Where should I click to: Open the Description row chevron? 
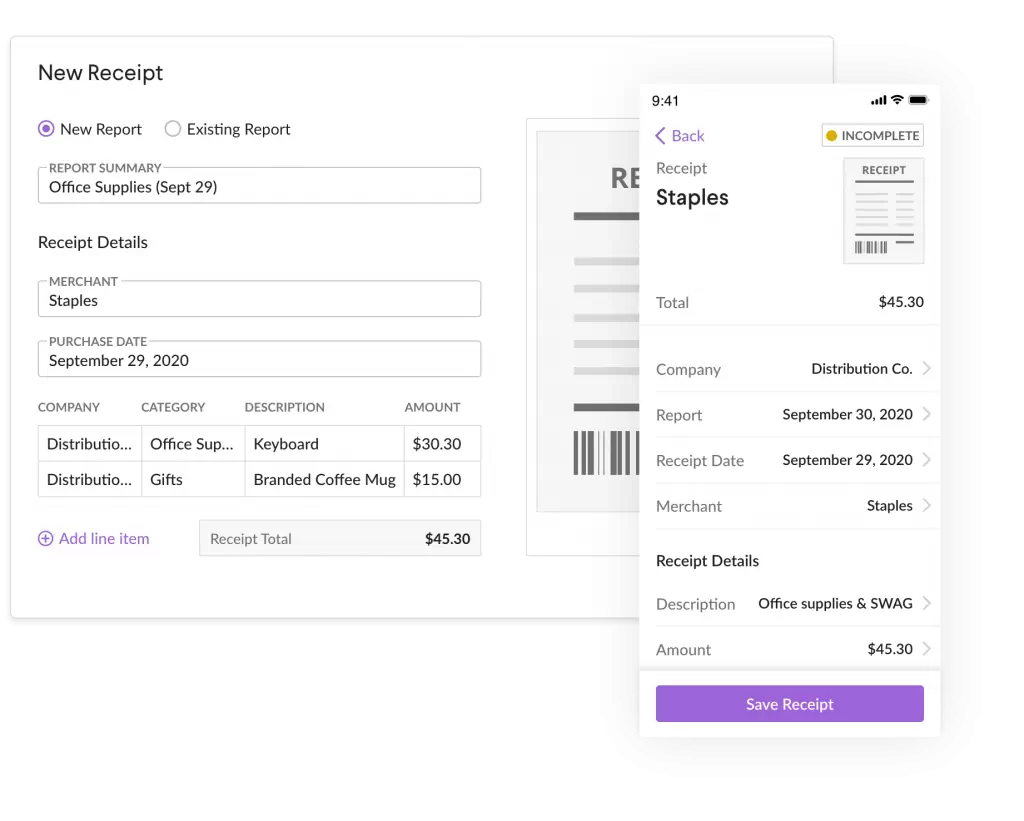[x=927, y=604]
